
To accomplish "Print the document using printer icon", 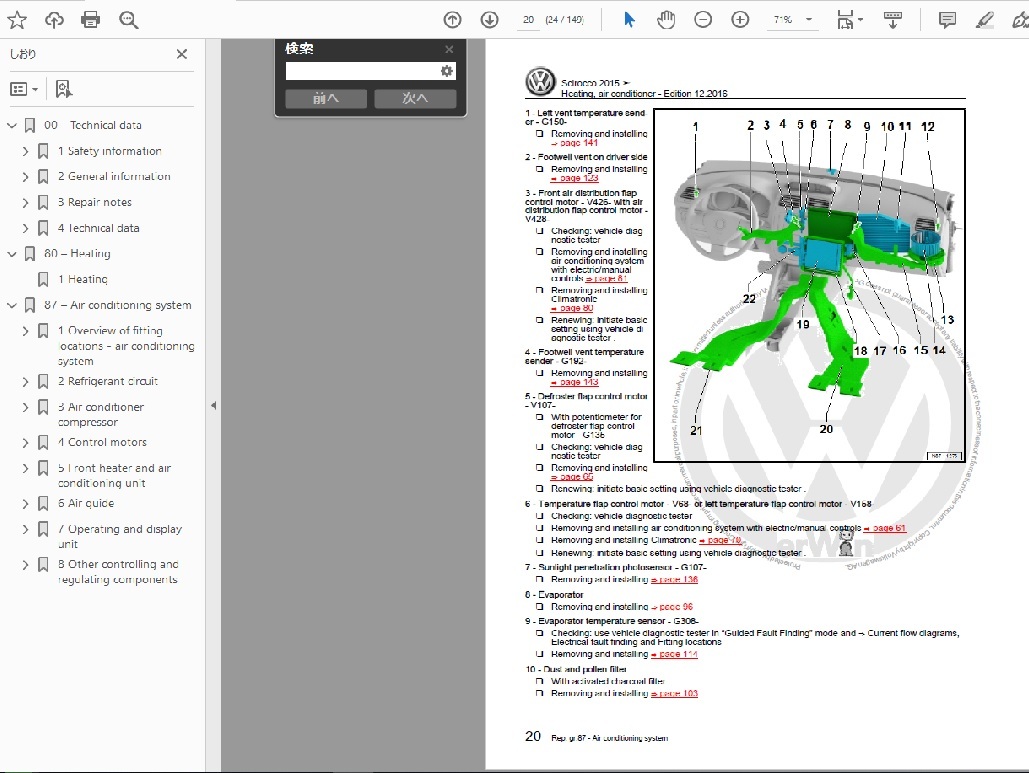I will pyautogui.click(x=91, y=20).
